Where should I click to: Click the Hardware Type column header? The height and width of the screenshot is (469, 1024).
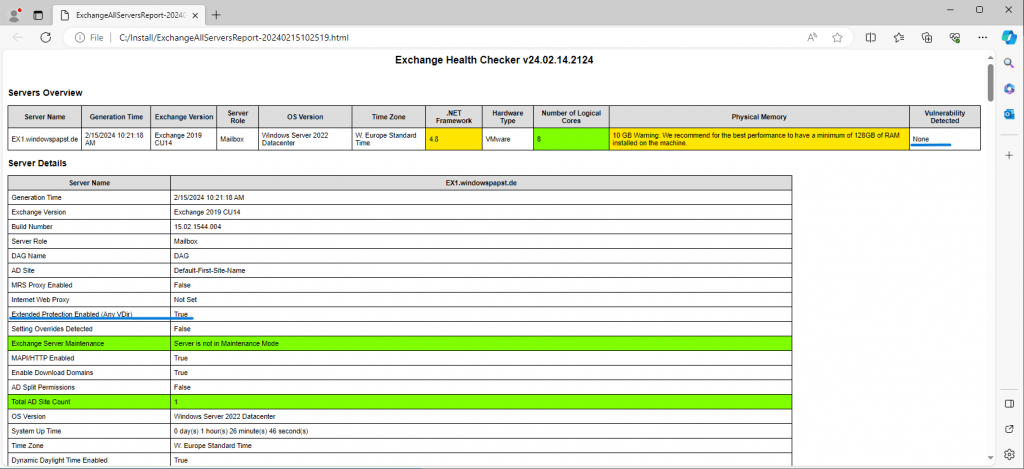pos(507,117)
